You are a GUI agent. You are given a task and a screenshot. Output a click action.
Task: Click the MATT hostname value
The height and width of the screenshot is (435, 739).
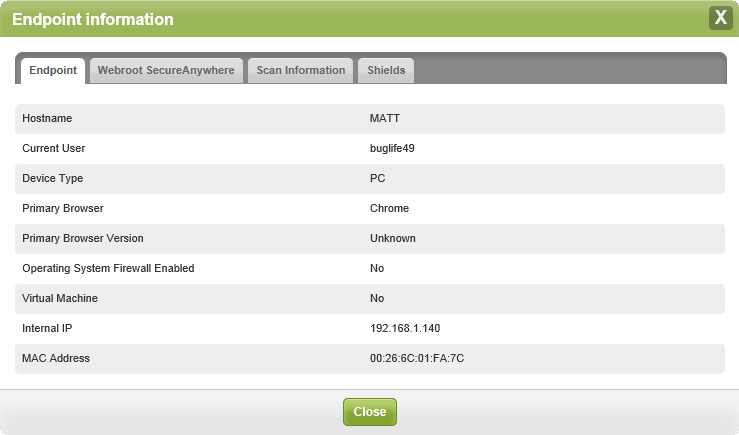[385, 118]
